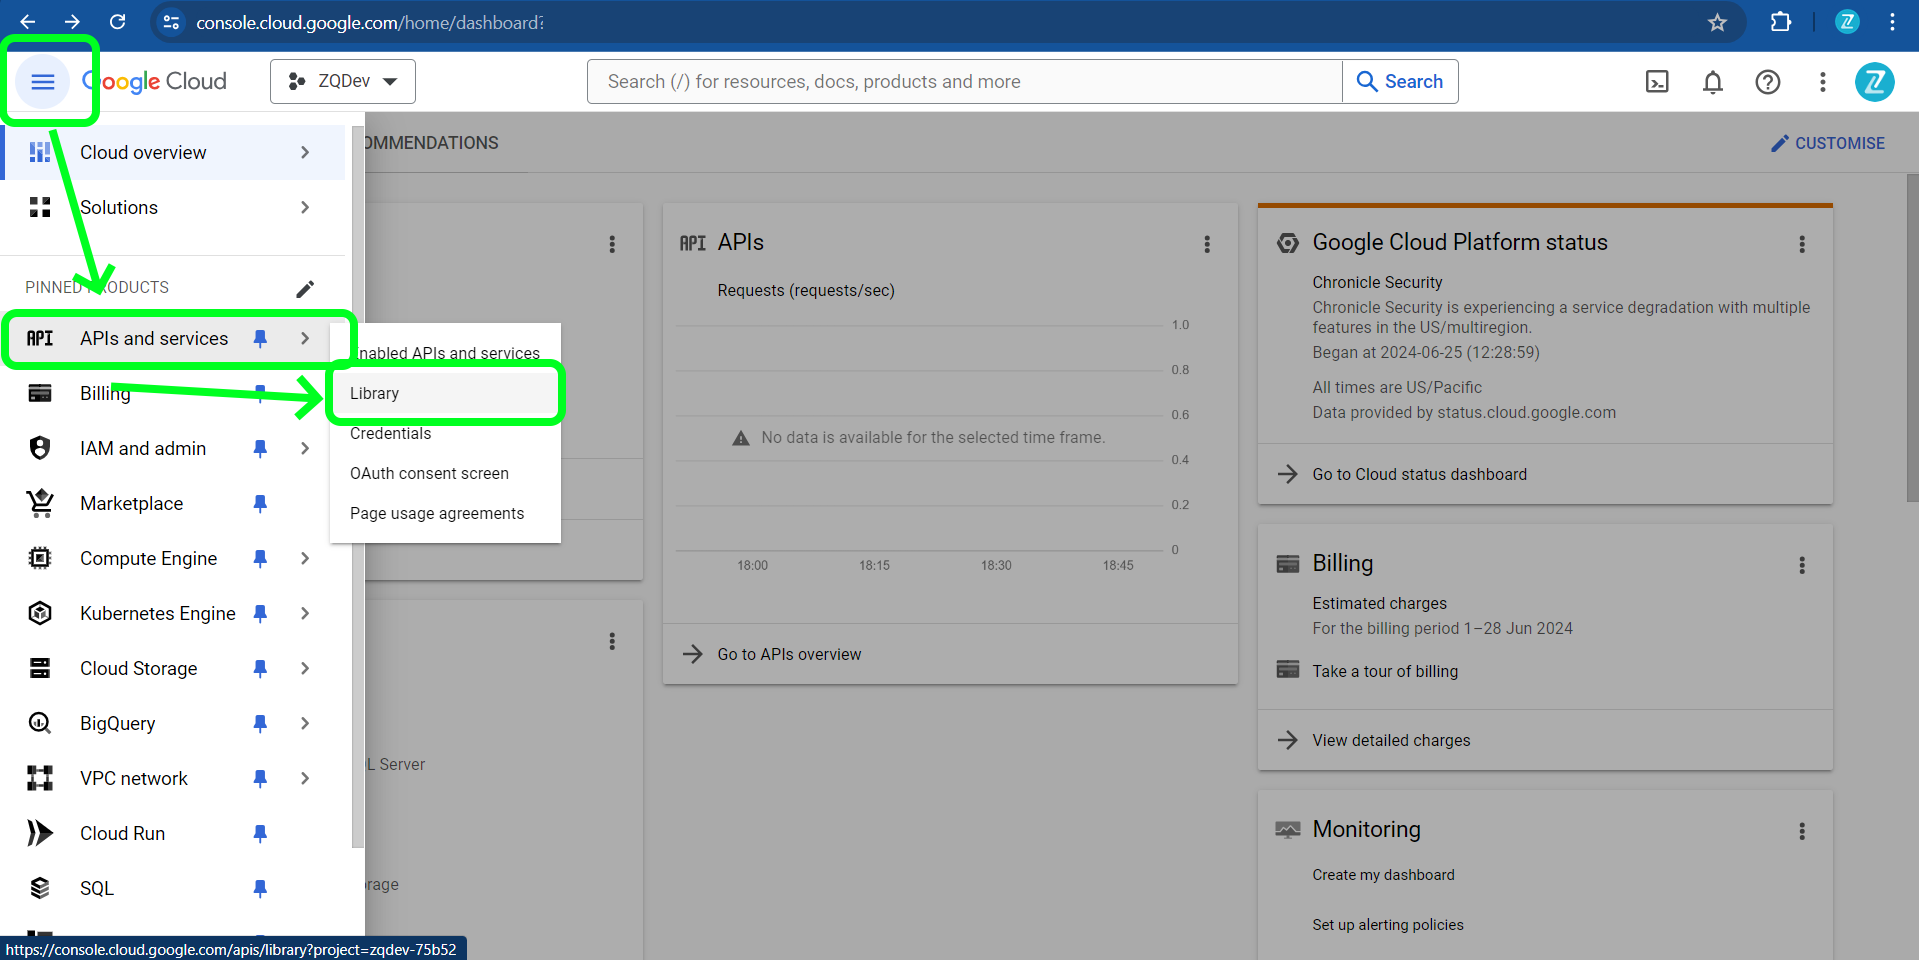Expand Cloud overview submenu chevron
Image resolution: width=1919 pixels, height=960 pixels.
pyautogui.click(x=305, y=152)
